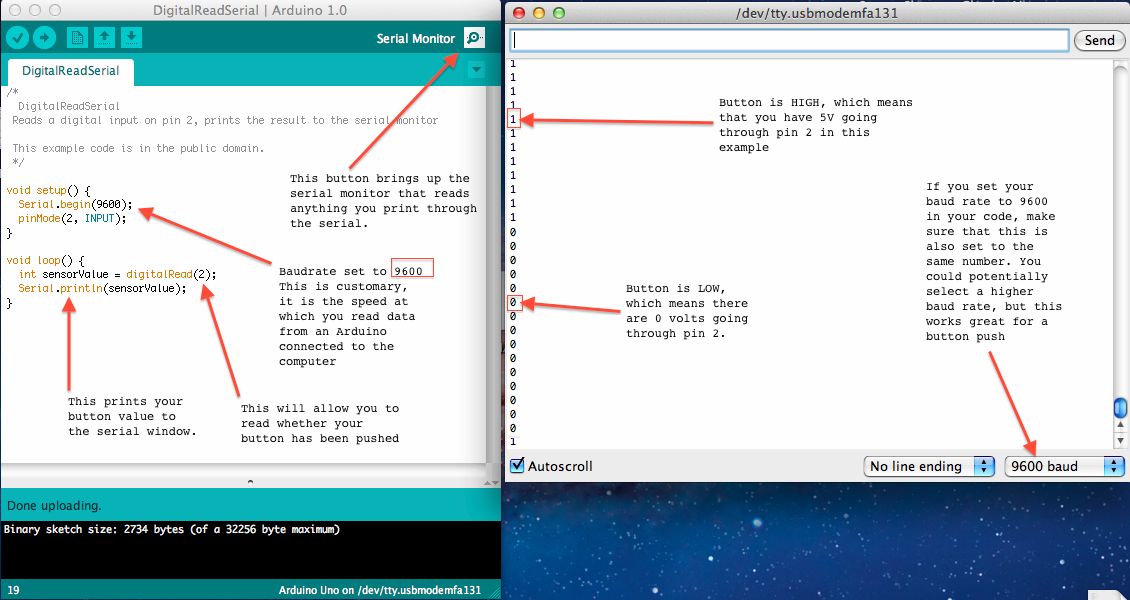This screenshot has height=600, width=1130.
Task: Click the Serial.println(sensorValue); code line
Action: (x=102, y=288)
